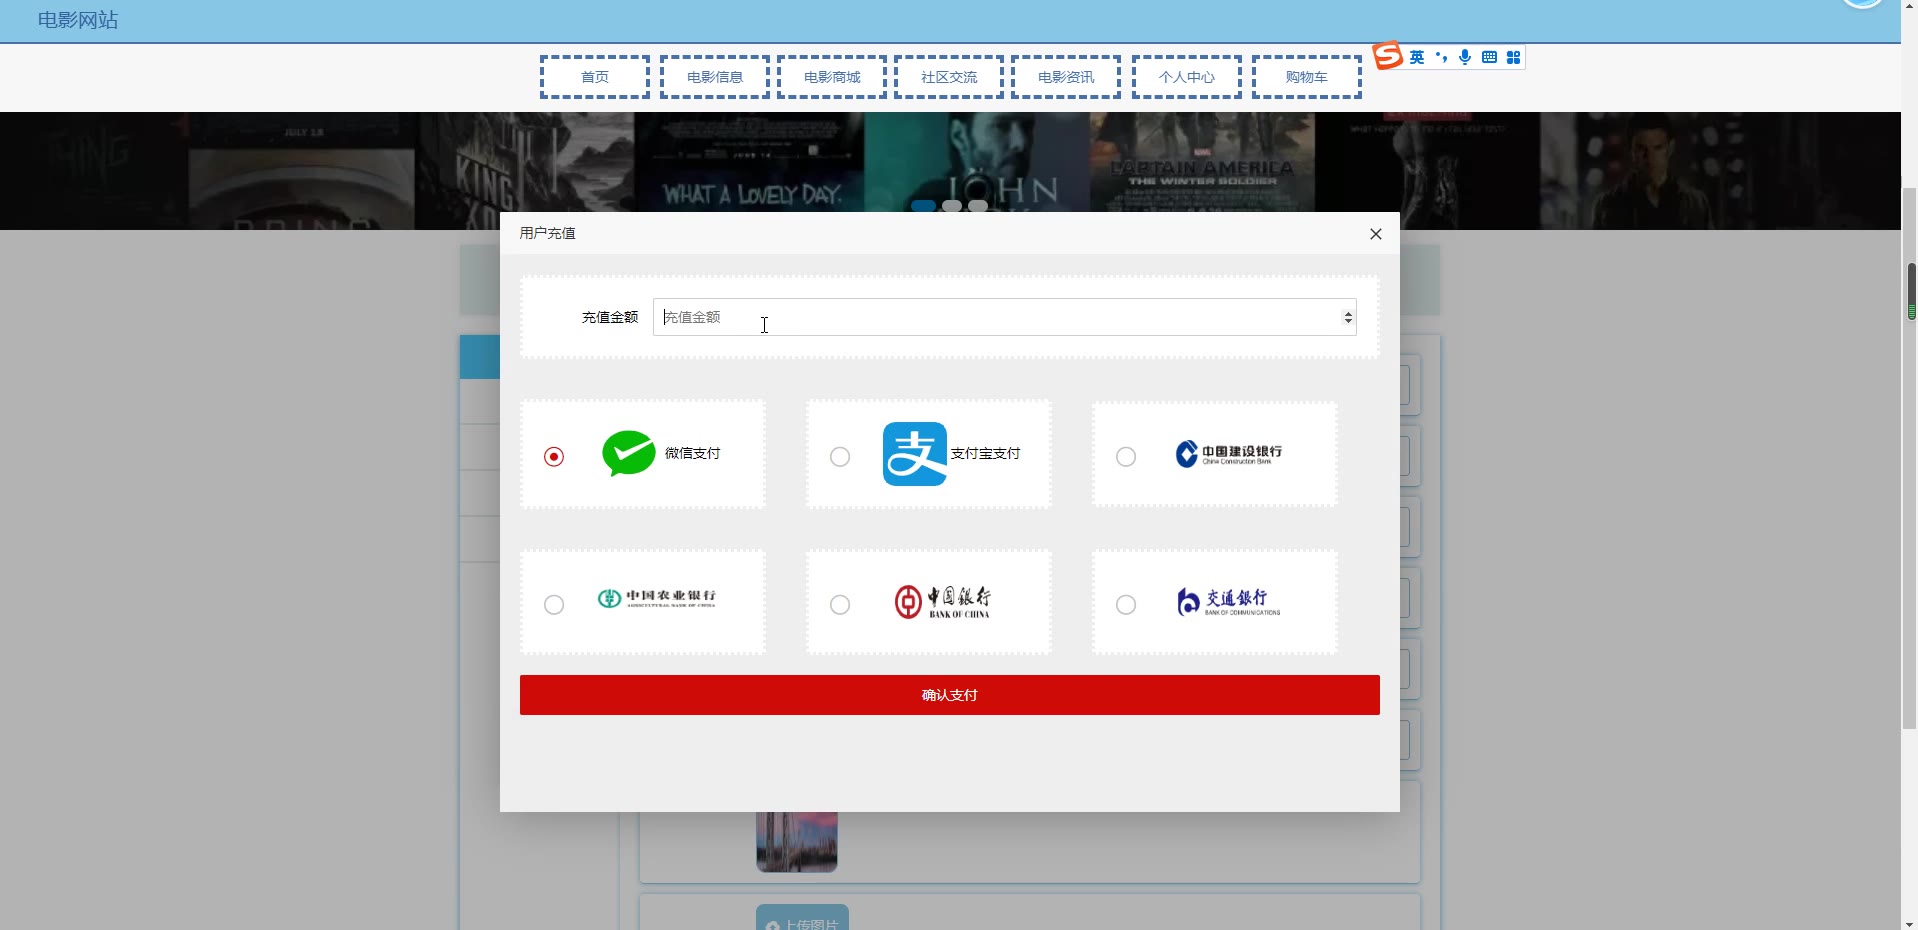Click the China Construction Bank logo
This screenshot has width=1918, height=930.
point(1229,454)
